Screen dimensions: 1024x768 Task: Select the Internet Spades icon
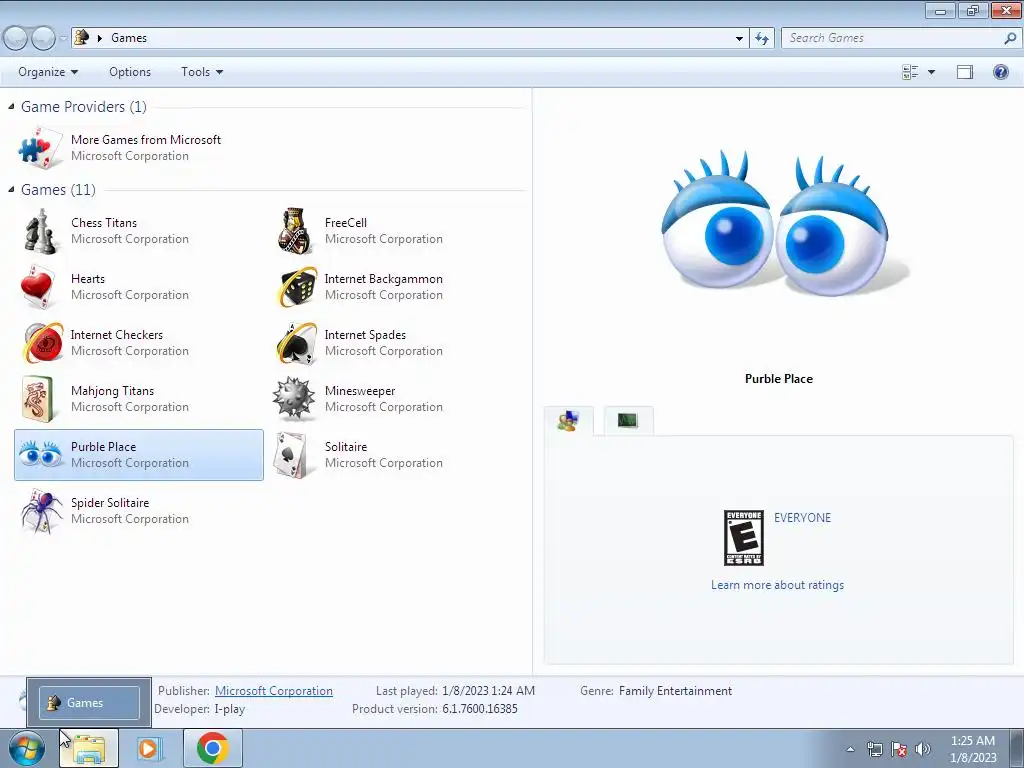pos(296,343)
